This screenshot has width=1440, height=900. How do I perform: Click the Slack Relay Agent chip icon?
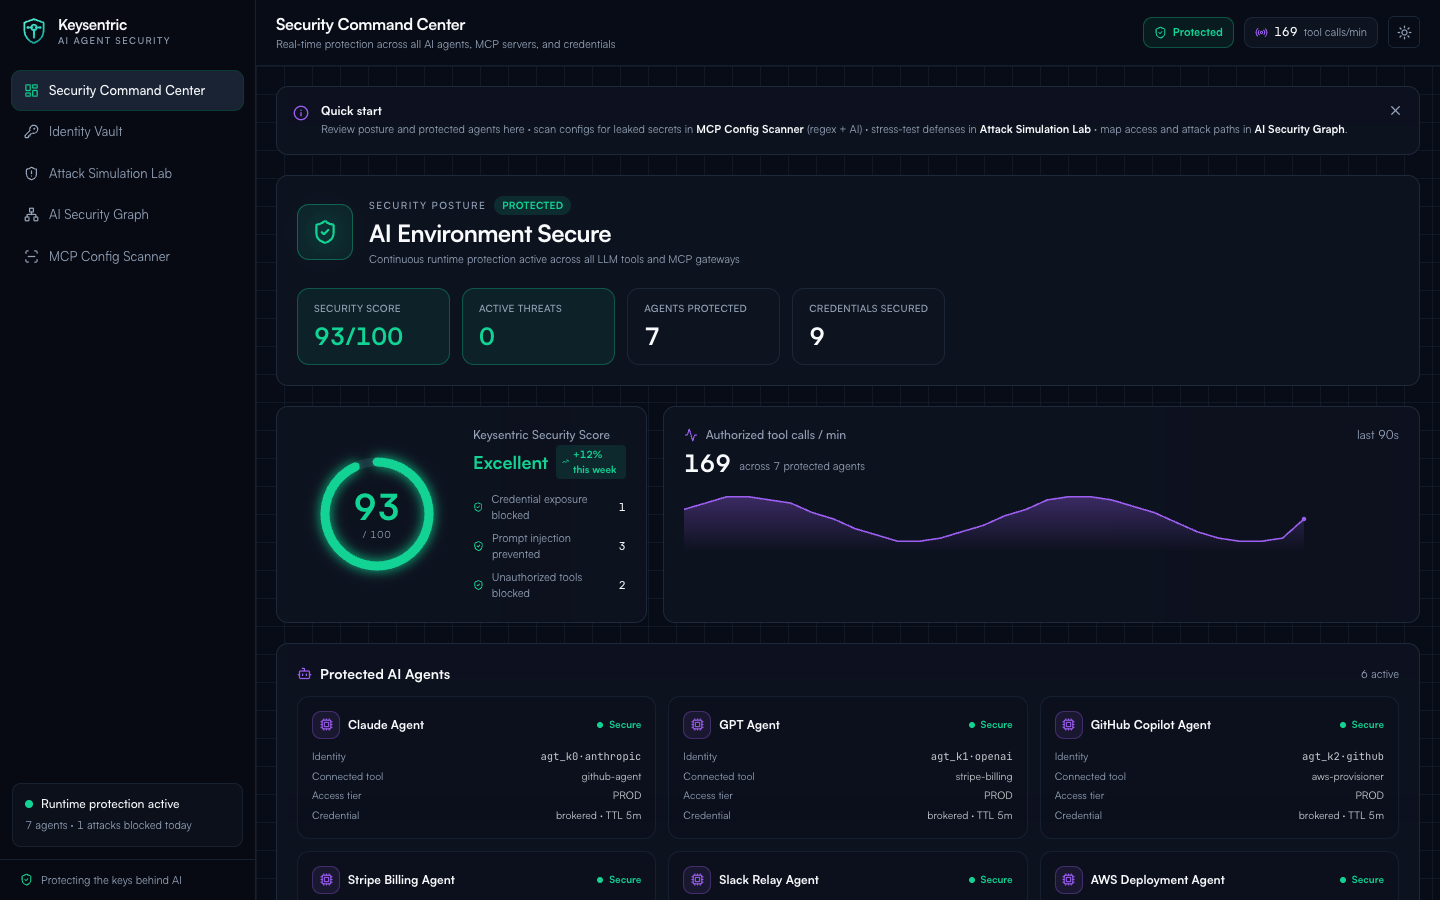pos(697,880)
